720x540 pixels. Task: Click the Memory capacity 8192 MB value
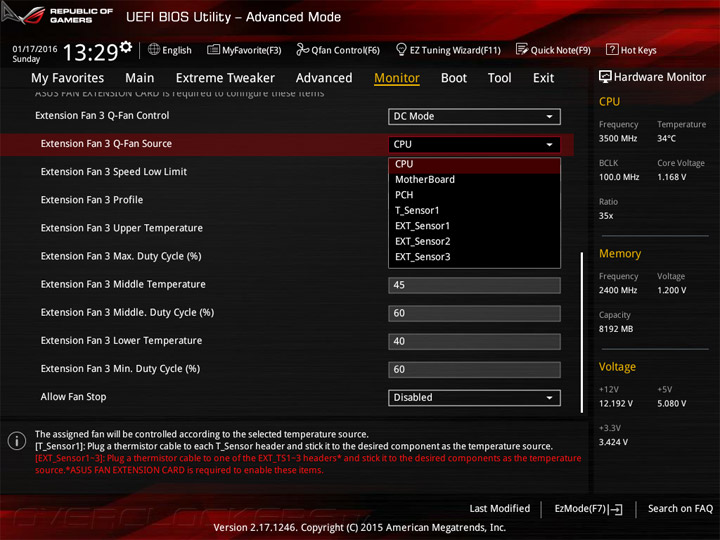[616, 329]
